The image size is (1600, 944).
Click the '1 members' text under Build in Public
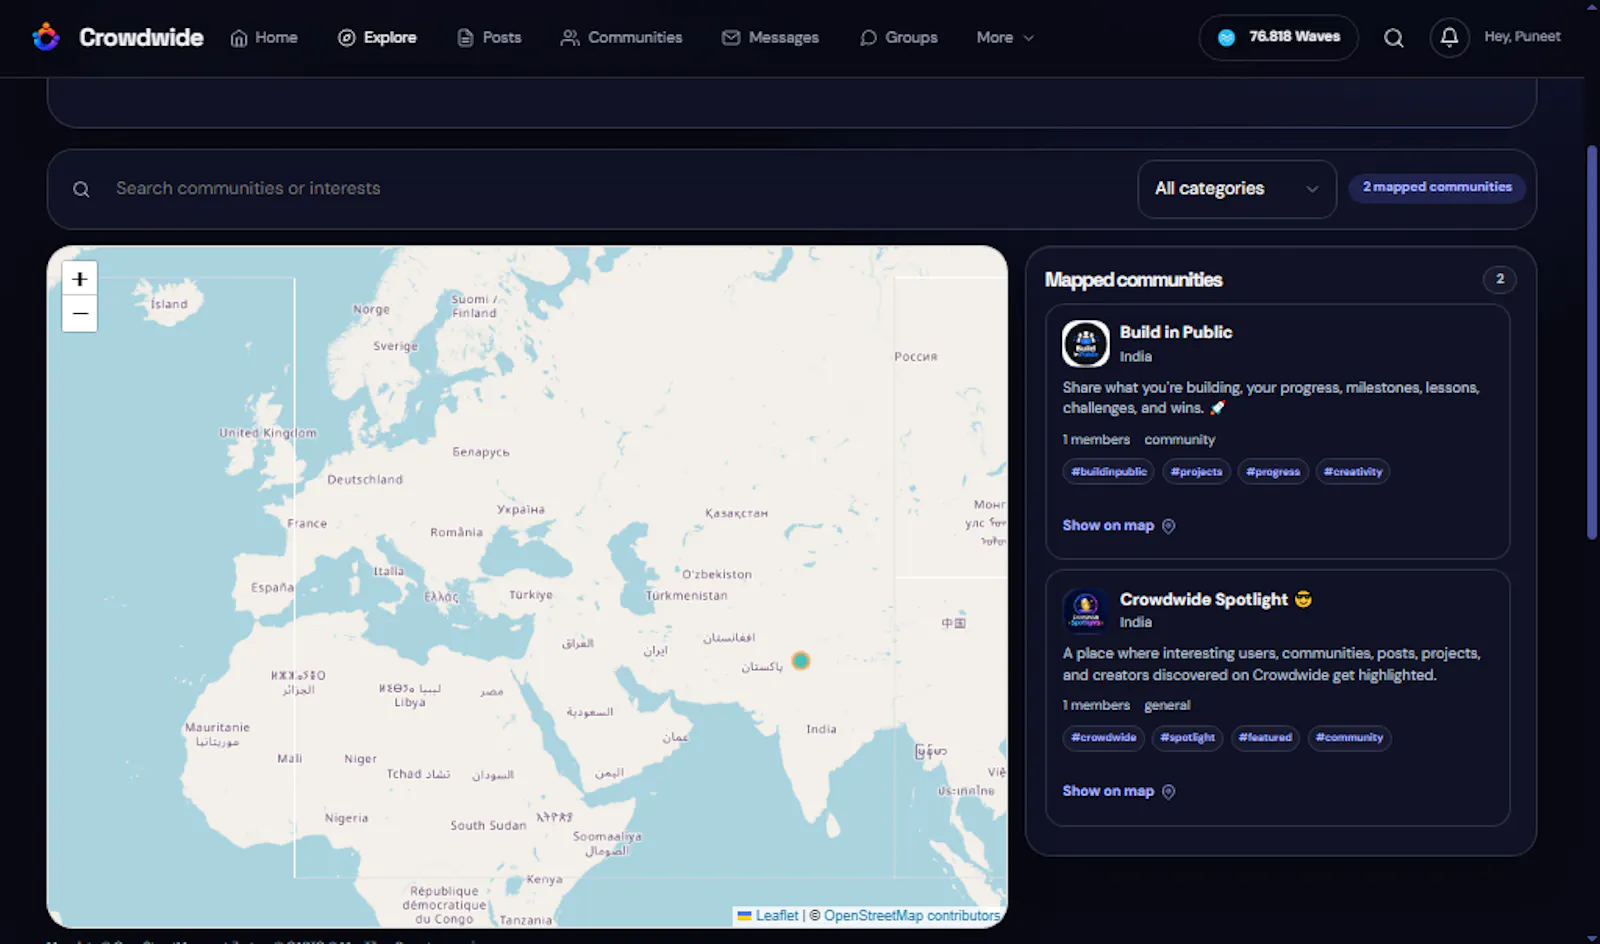coord(1096,440)
